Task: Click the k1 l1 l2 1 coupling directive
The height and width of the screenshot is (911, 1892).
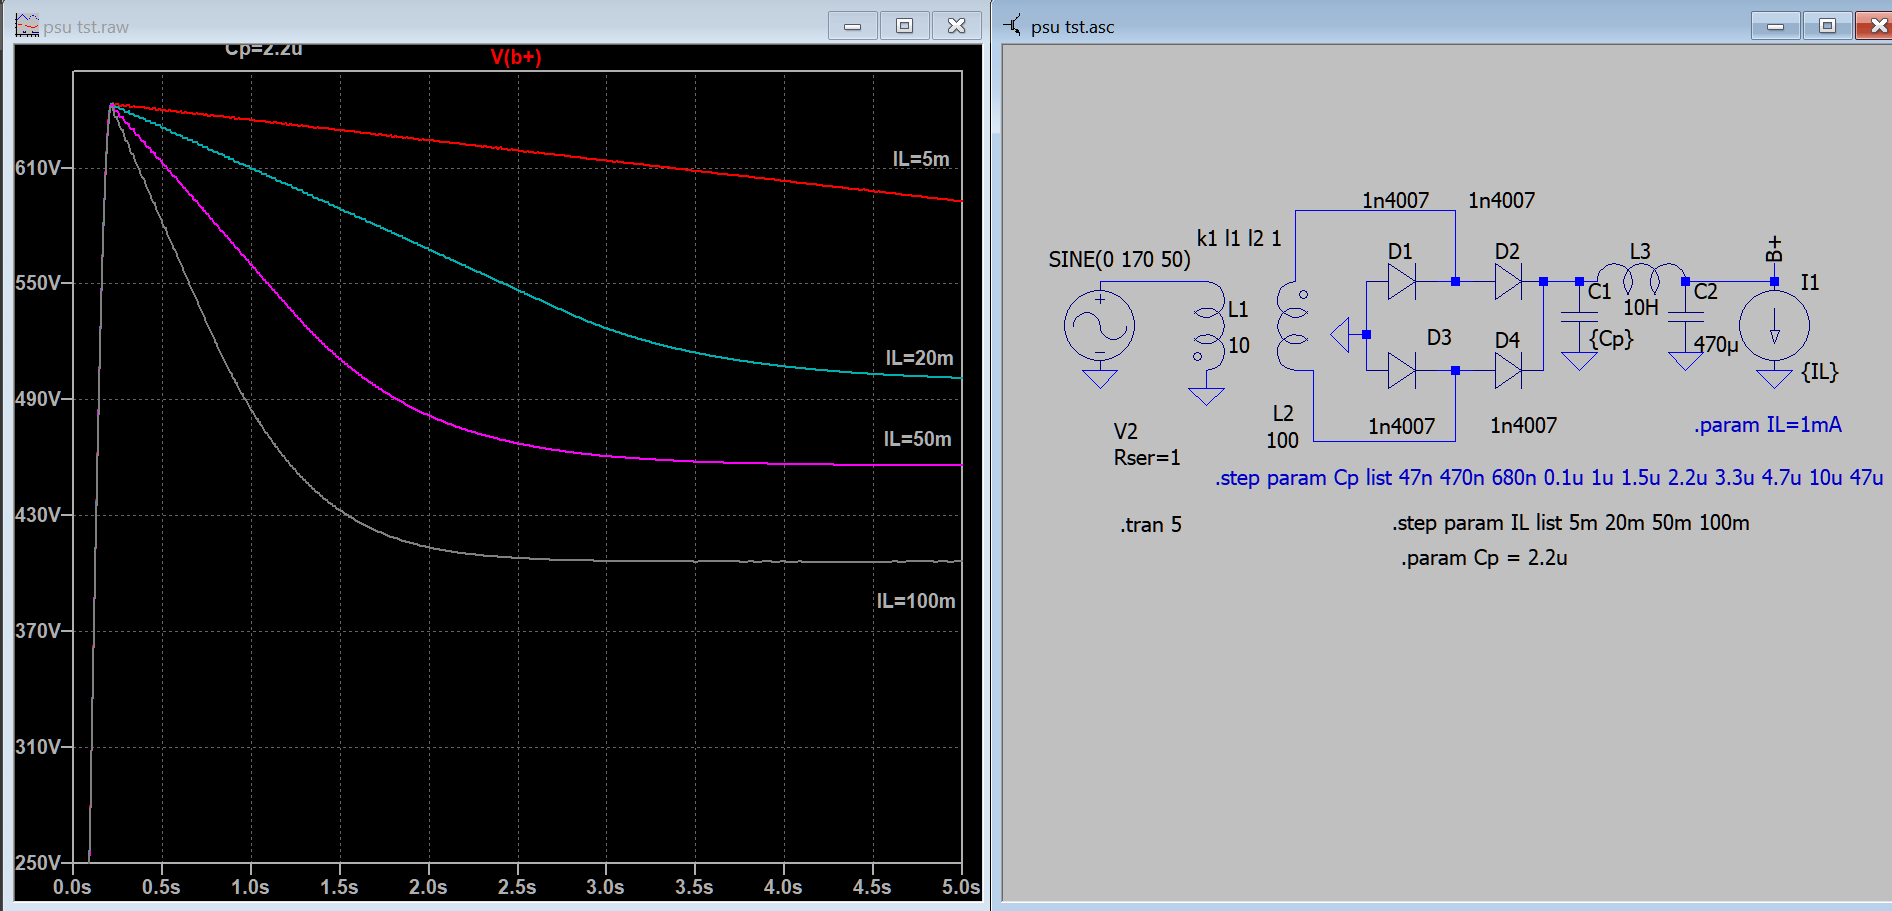Action: coord(1239,238)
